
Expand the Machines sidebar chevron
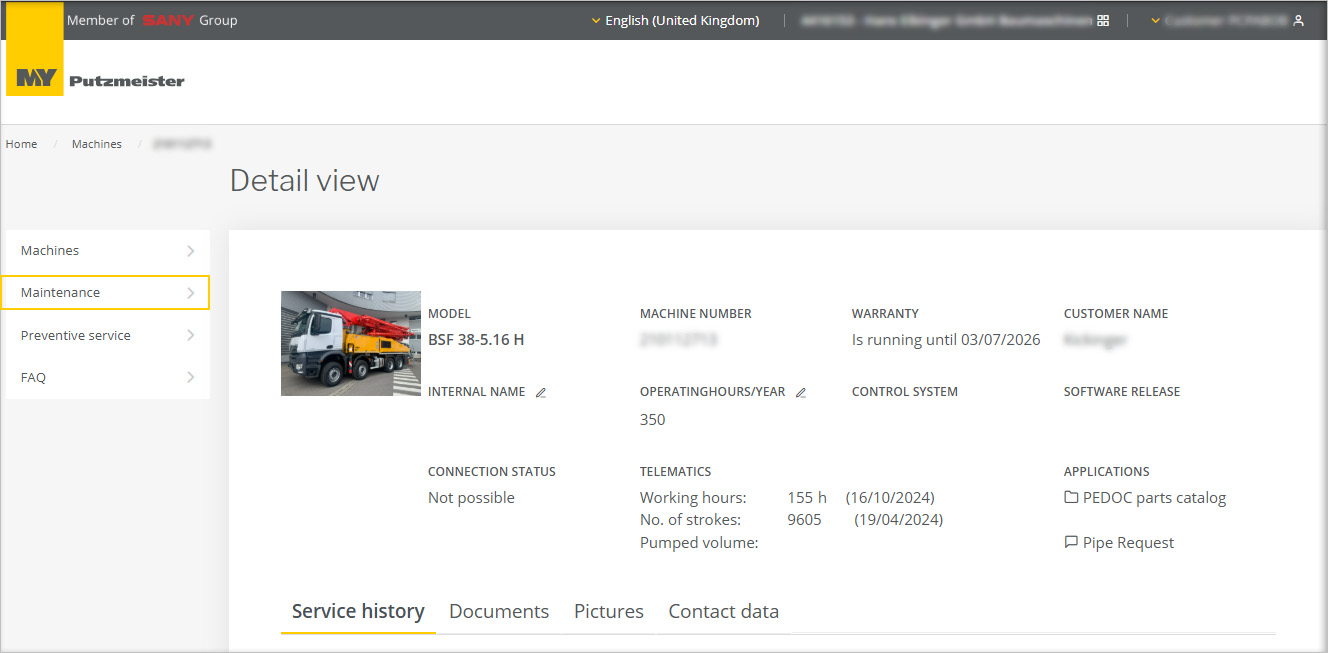pyautogui.click(x=190, y=251)
